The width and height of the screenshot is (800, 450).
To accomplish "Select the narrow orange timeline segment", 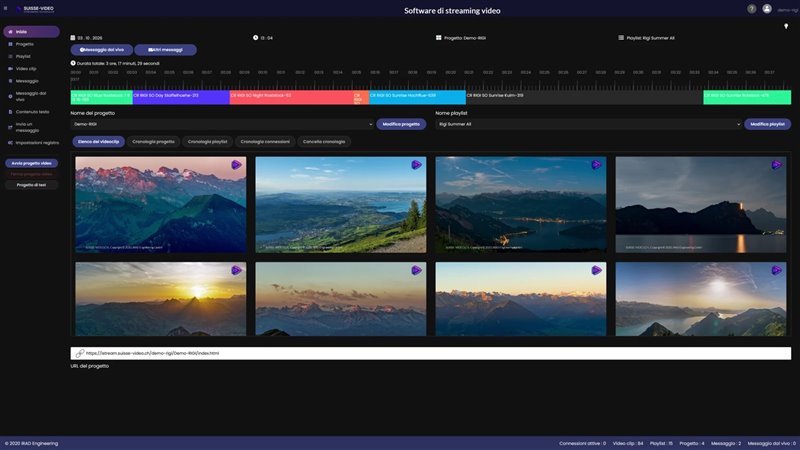I will (x=361, y=97).
